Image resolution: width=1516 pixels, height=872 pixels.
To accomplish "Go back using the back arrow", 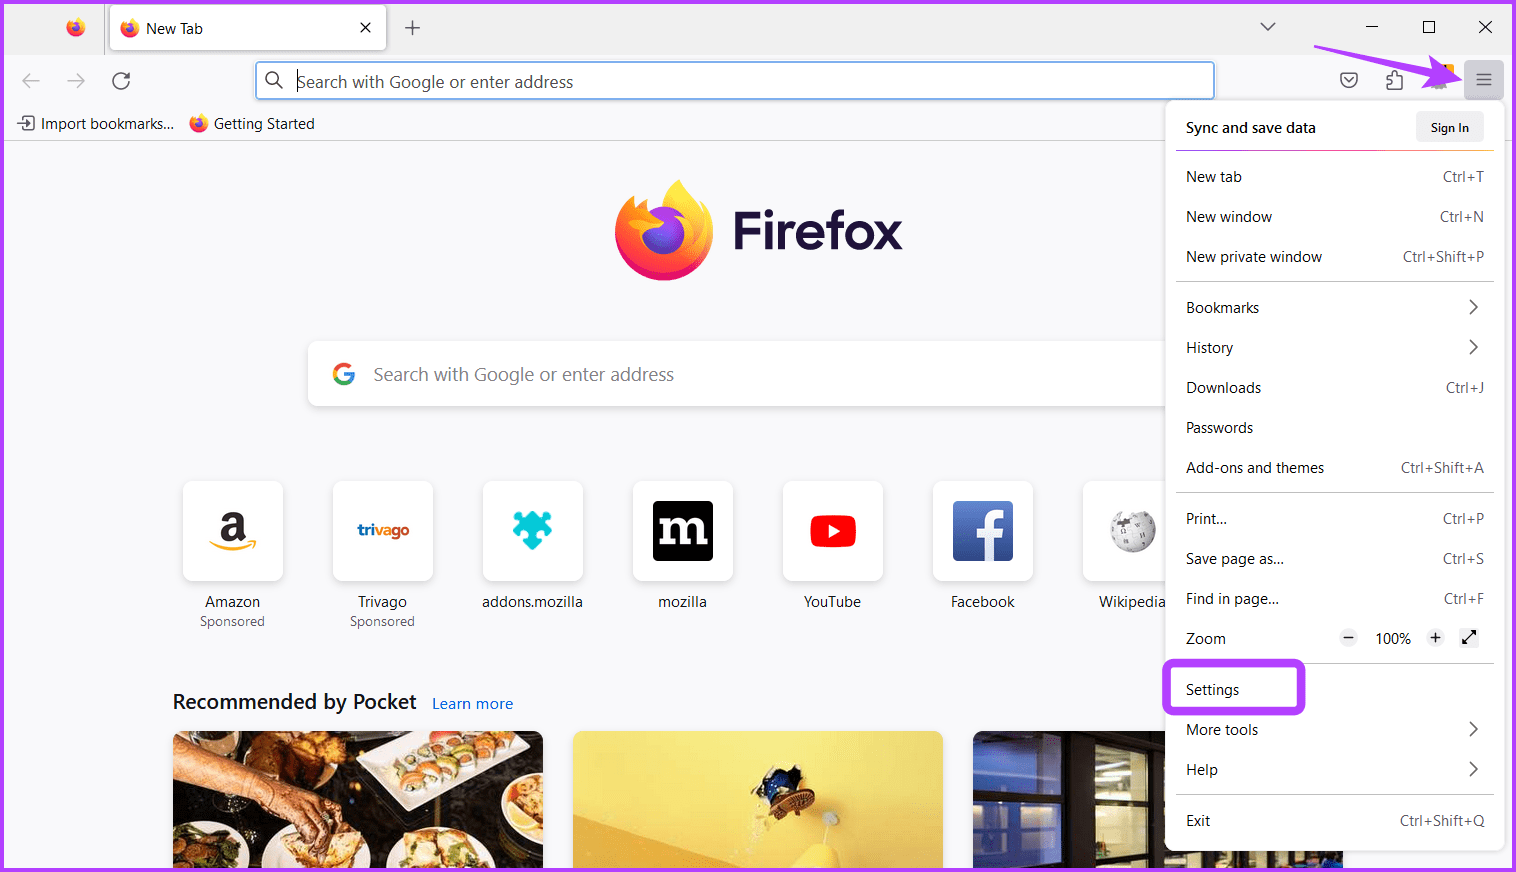I will [x=31, y=81].
